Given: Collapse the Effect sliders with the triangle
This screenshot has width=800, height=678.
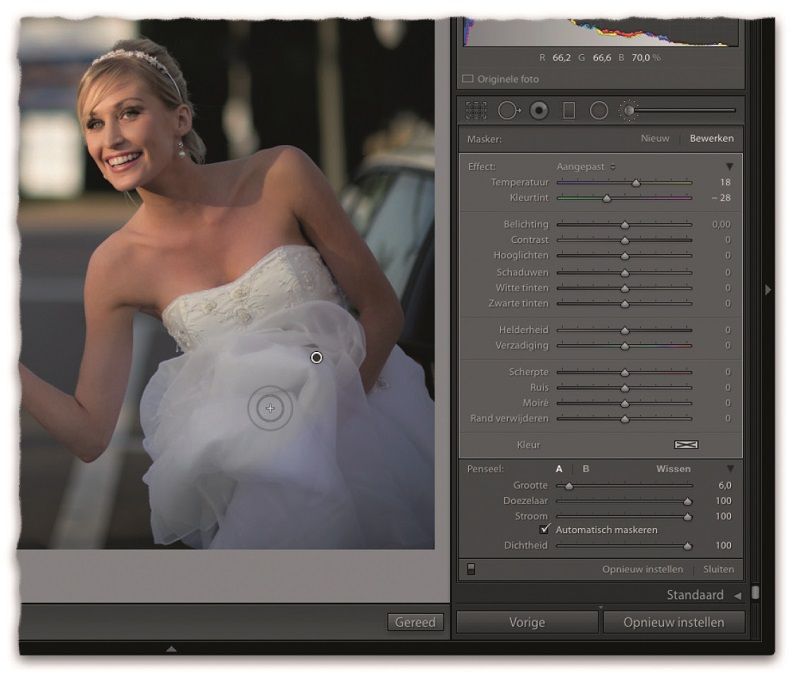Looking at the screenshot, I should click(729, 167).
